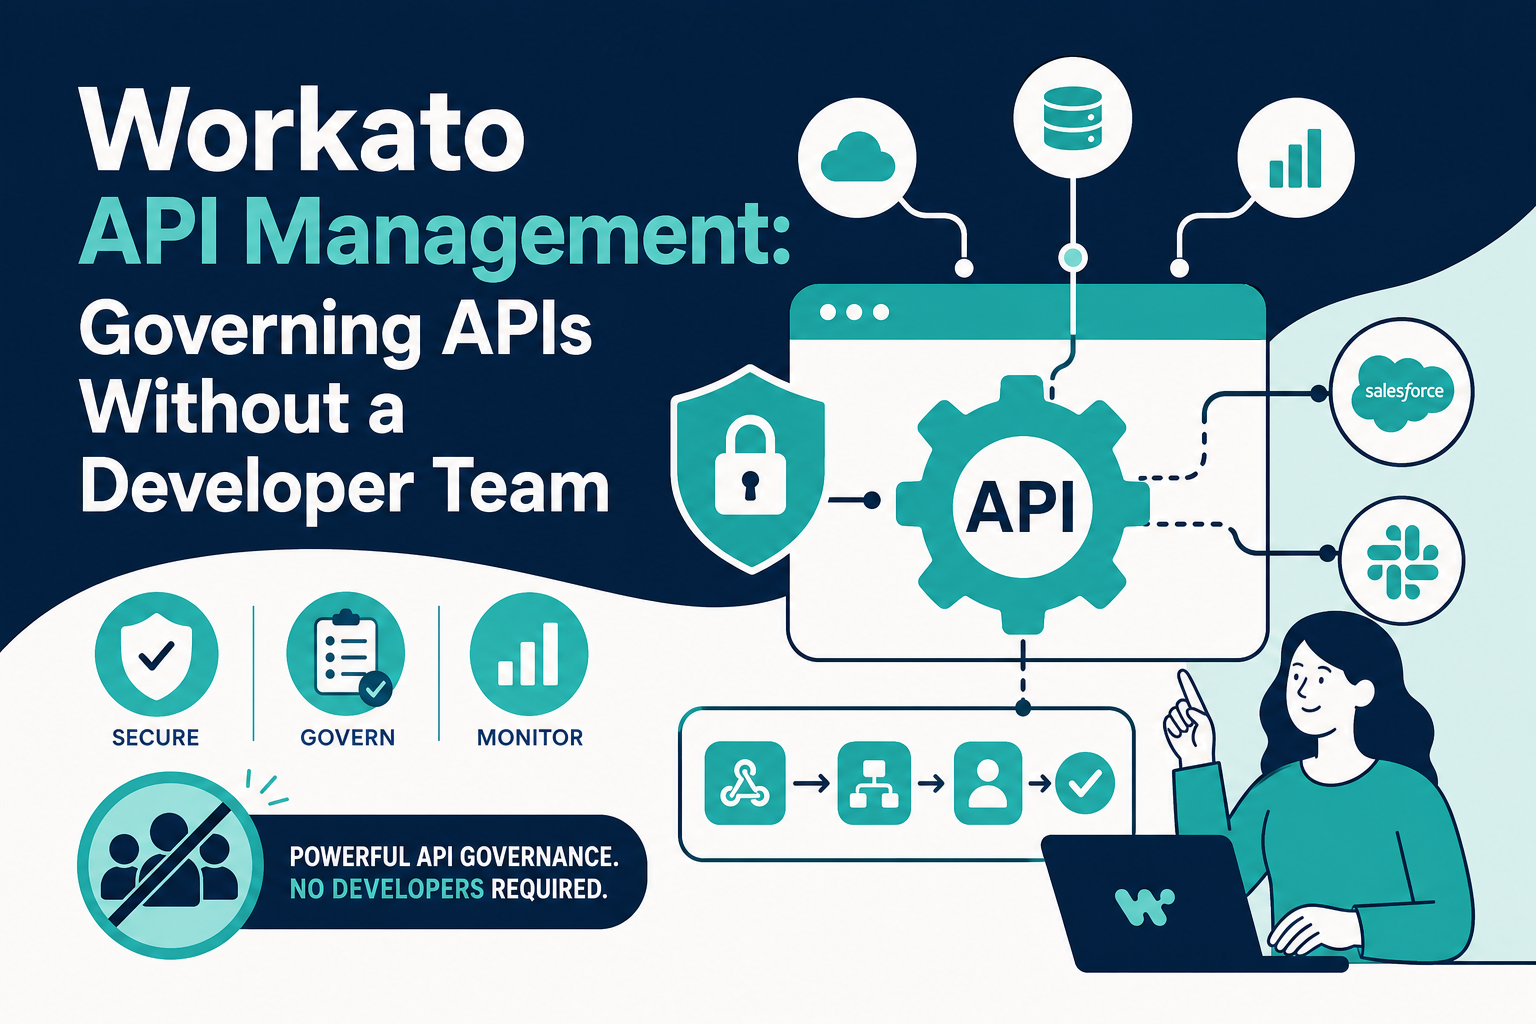
Task: Click the three dots in browser window header
Action: point(854,312)
